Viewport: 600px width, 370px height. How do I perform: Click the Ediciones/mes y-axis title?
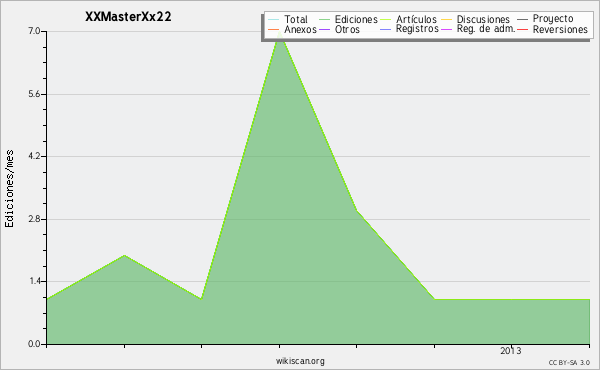click(9, 189)
